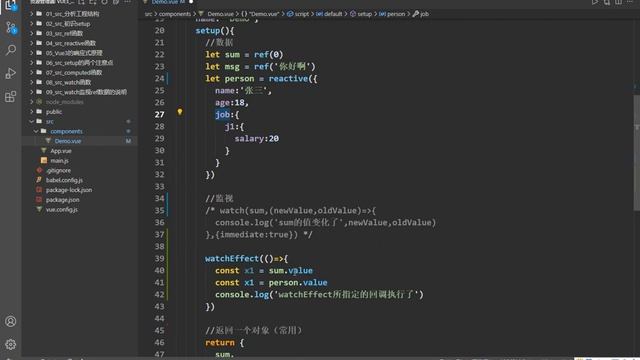Click the Split Editor icon

point(619,2)
